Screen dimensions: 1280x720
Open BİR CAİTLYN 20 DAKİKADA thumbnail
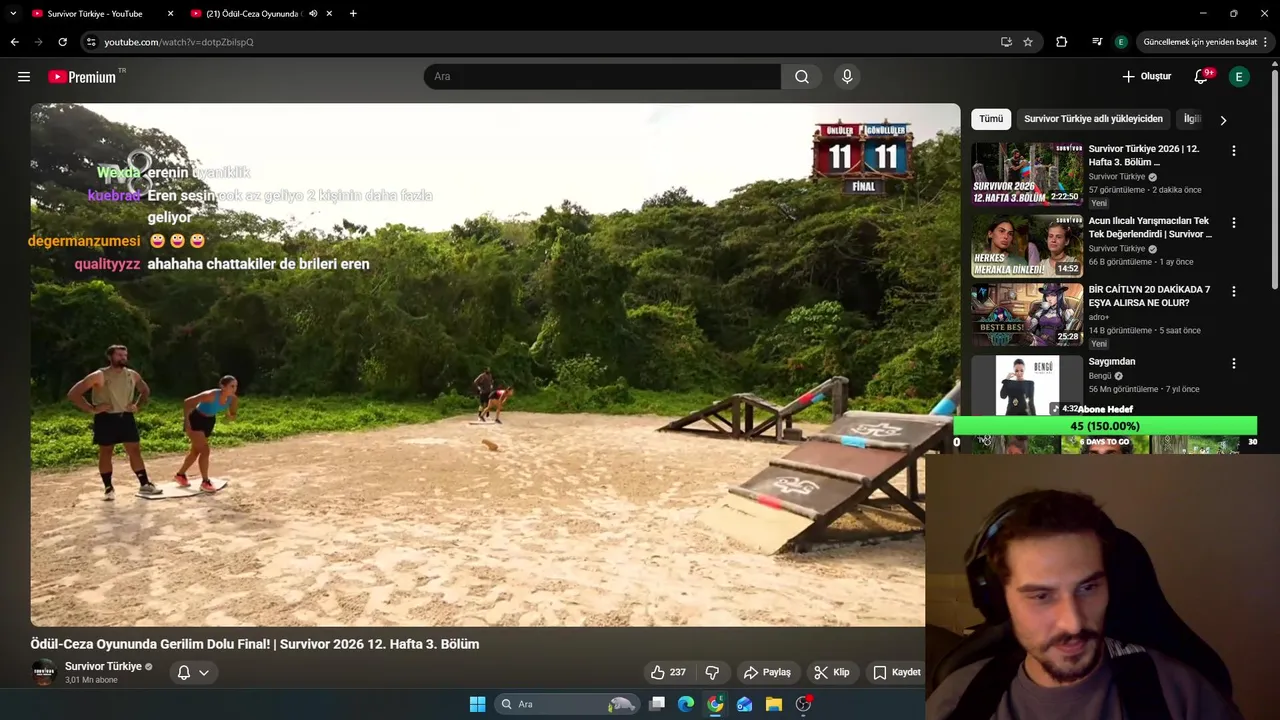(x=1027, y=314)
